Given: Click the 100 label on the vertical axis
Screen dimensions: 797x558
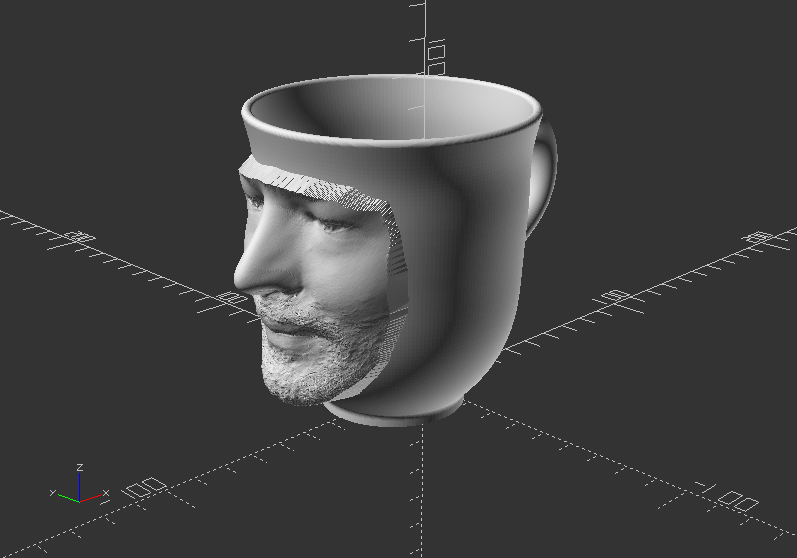Looking at the screenshot, I should [x=435, y=57].
